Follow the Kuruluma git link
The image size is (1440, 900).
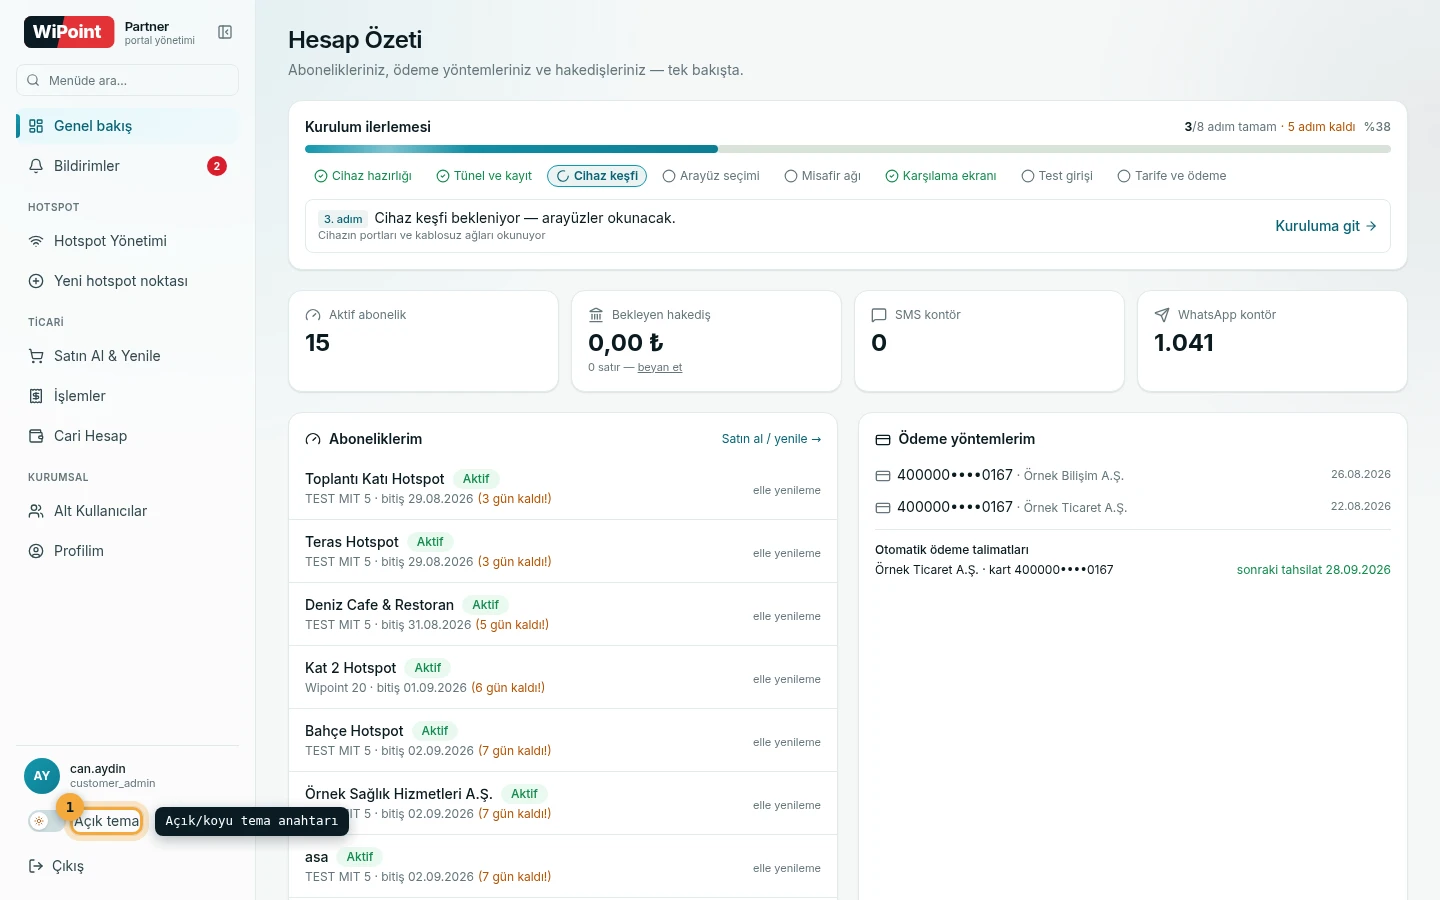[x=1326, y=226]
